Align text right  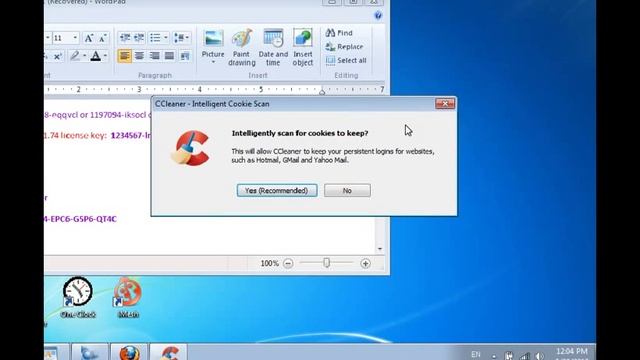point(154,56)
